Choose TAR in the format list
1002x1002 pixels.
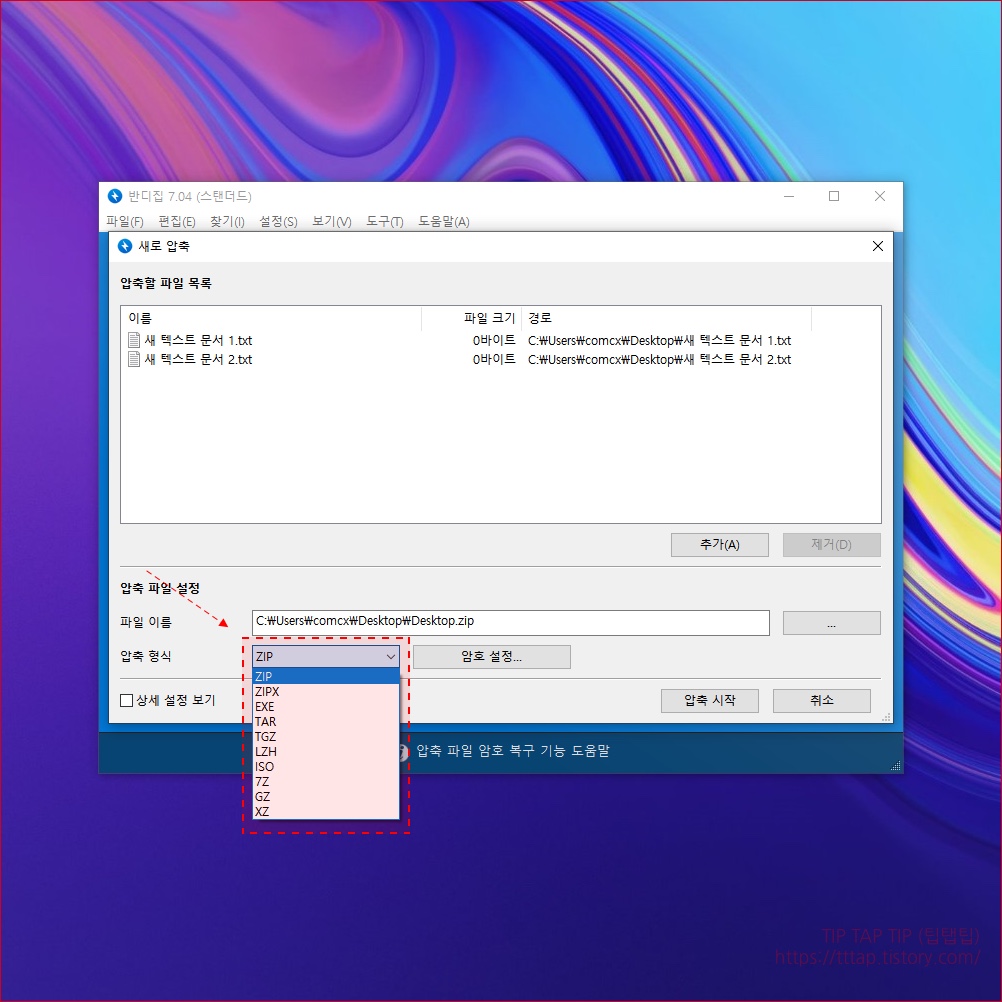[326, 721]
